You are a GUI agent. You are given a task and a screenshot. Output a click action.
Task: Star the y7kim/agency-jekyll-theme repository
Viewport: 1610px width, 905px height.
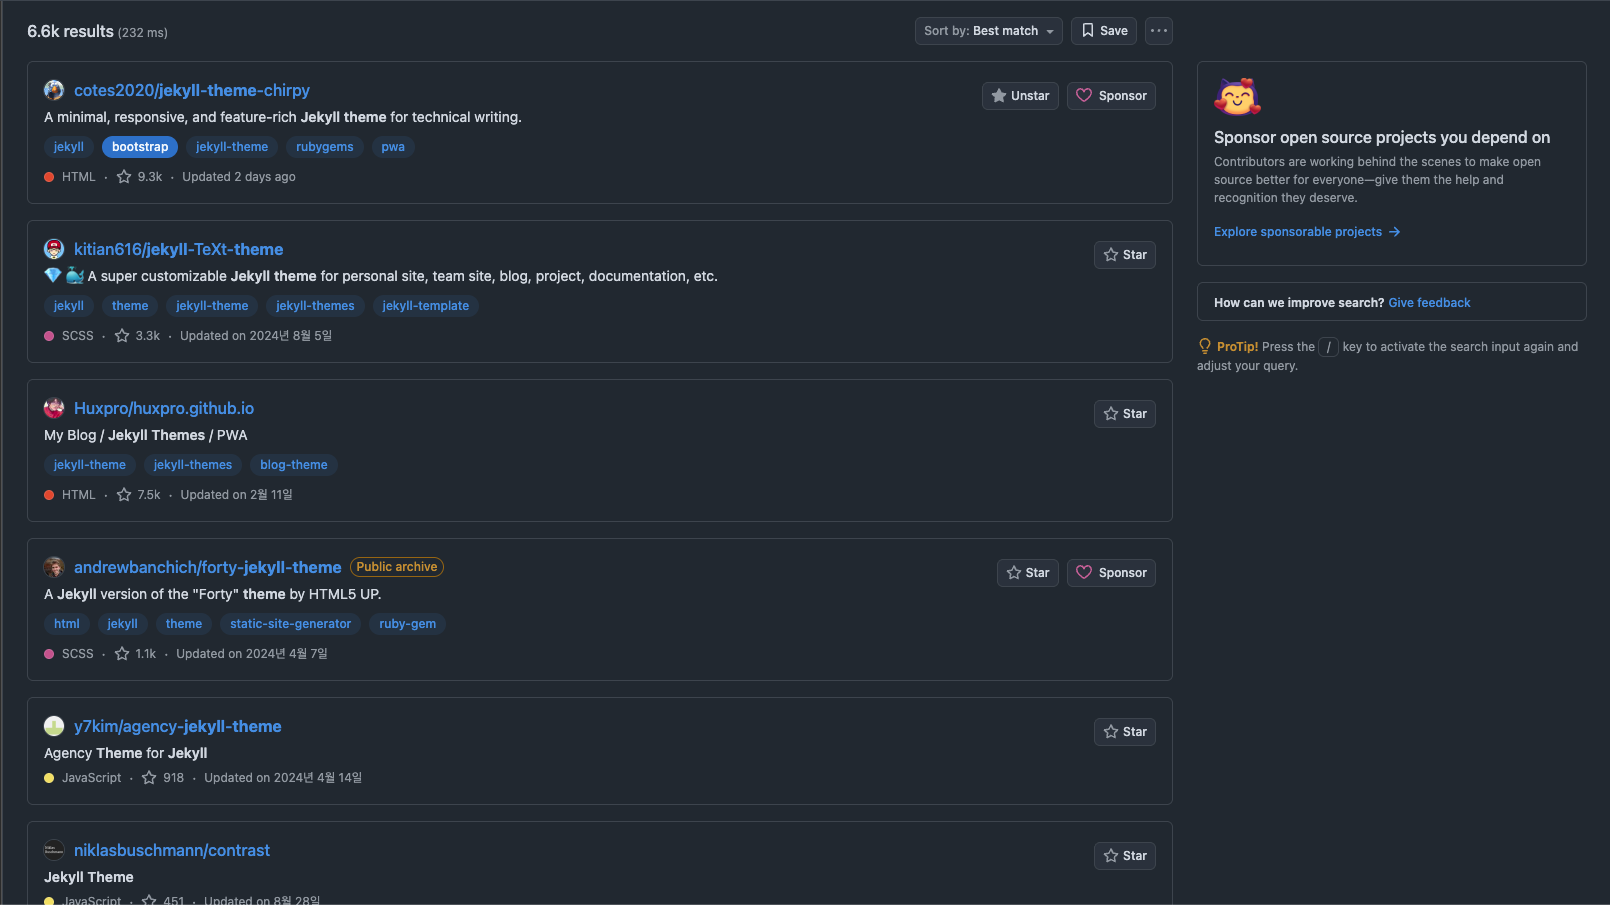(x=1124, y=732)
